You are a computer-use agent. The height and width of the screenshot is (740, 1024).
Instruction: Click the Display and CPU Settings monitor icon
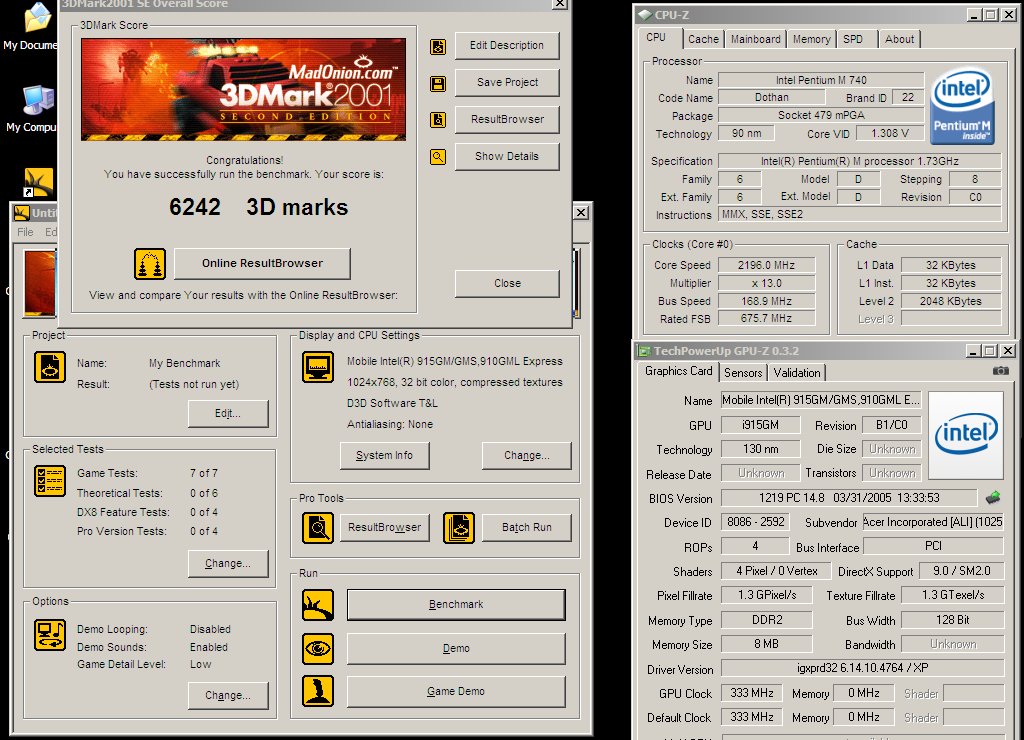318,367
